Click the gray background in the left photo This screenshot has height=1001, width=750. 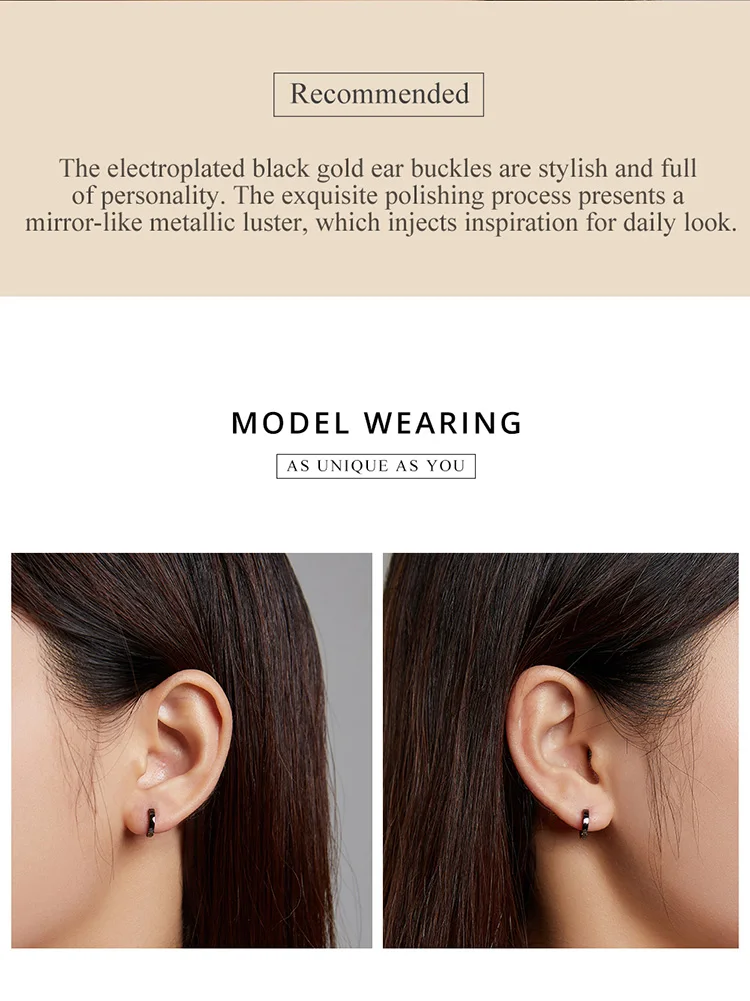pos(348,638)
